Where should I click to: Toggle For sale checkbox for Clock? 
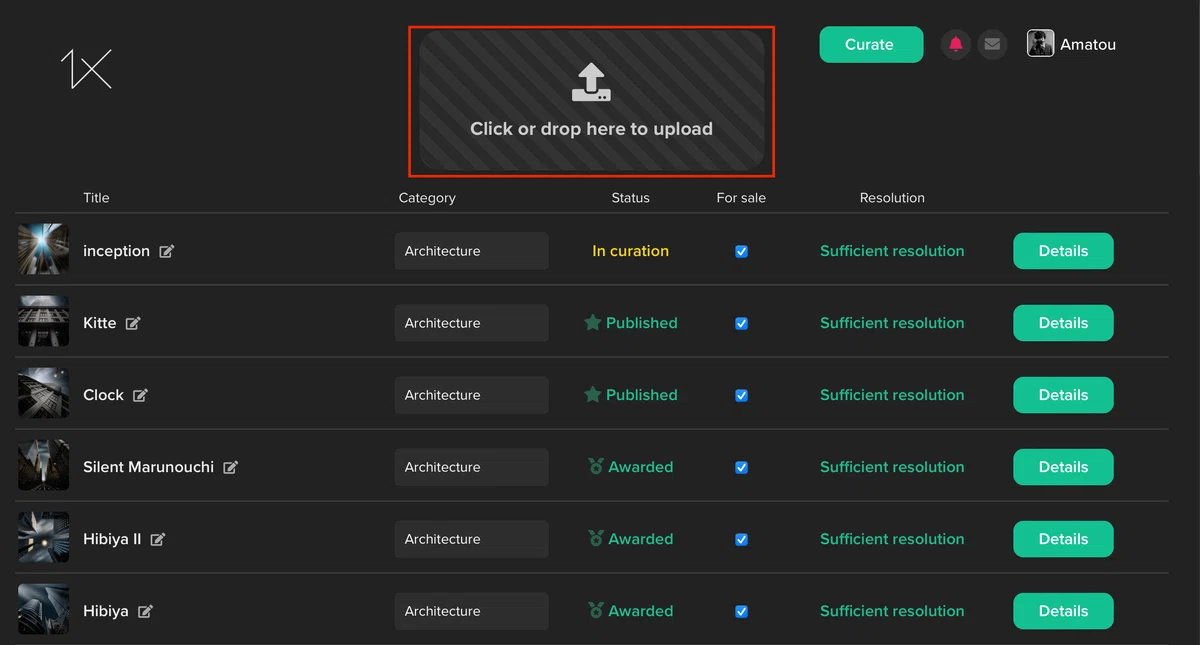(x=741, y=396)
